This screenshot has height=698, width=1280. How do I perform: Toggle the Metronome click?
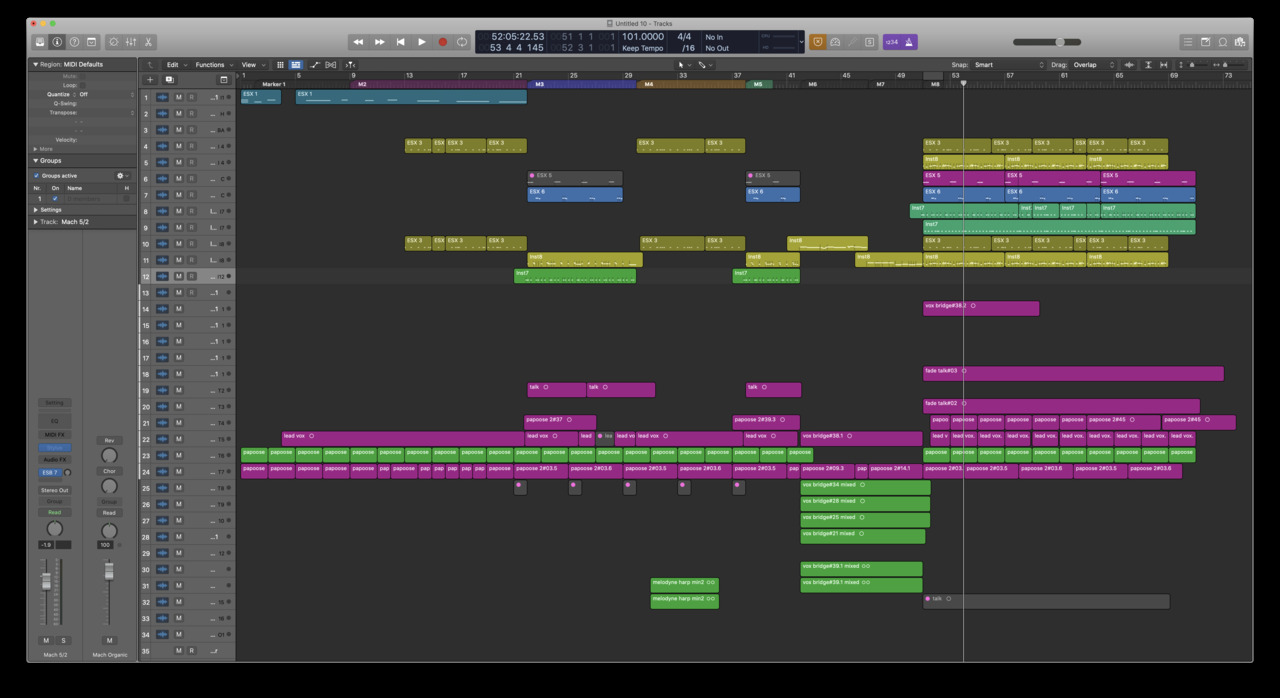click(x=910, y=42)
